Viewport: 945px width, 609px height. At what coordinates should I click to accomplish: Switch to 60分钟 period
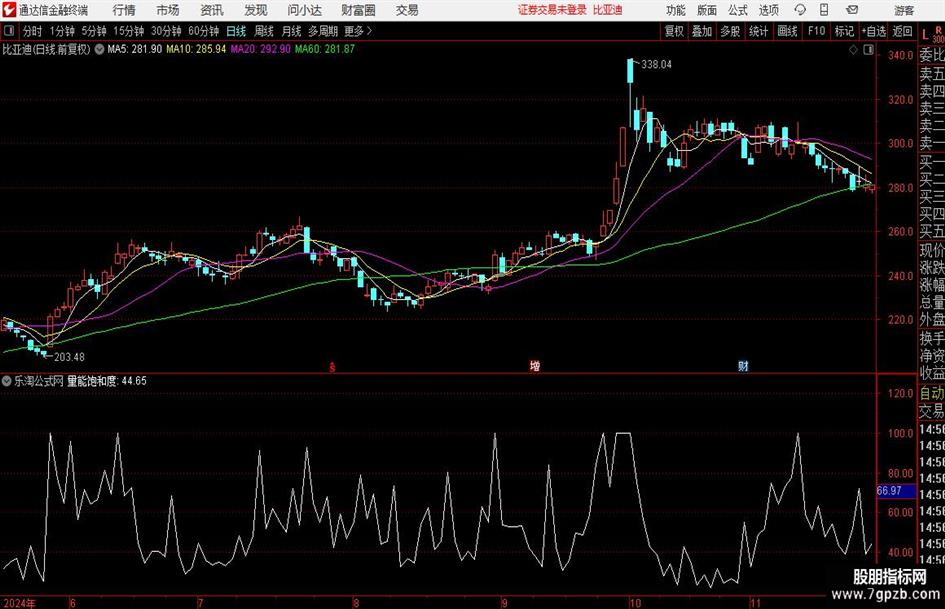pyautogui.click(x=204, y=31)
